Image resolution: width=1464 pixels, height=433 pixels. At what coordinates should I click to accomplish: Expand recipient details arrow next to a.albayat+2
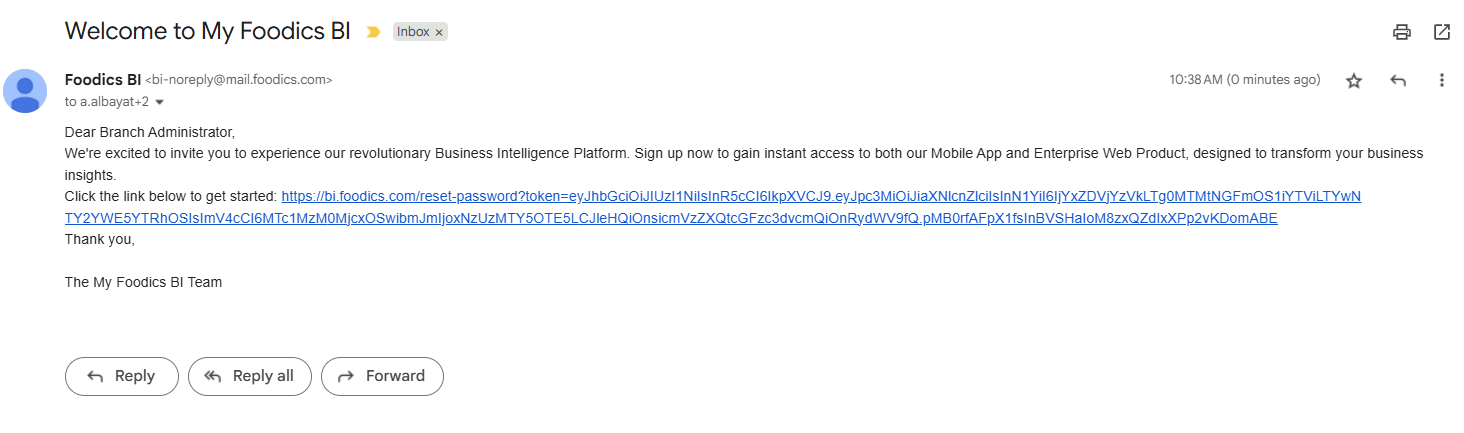[x=160, y=102]
